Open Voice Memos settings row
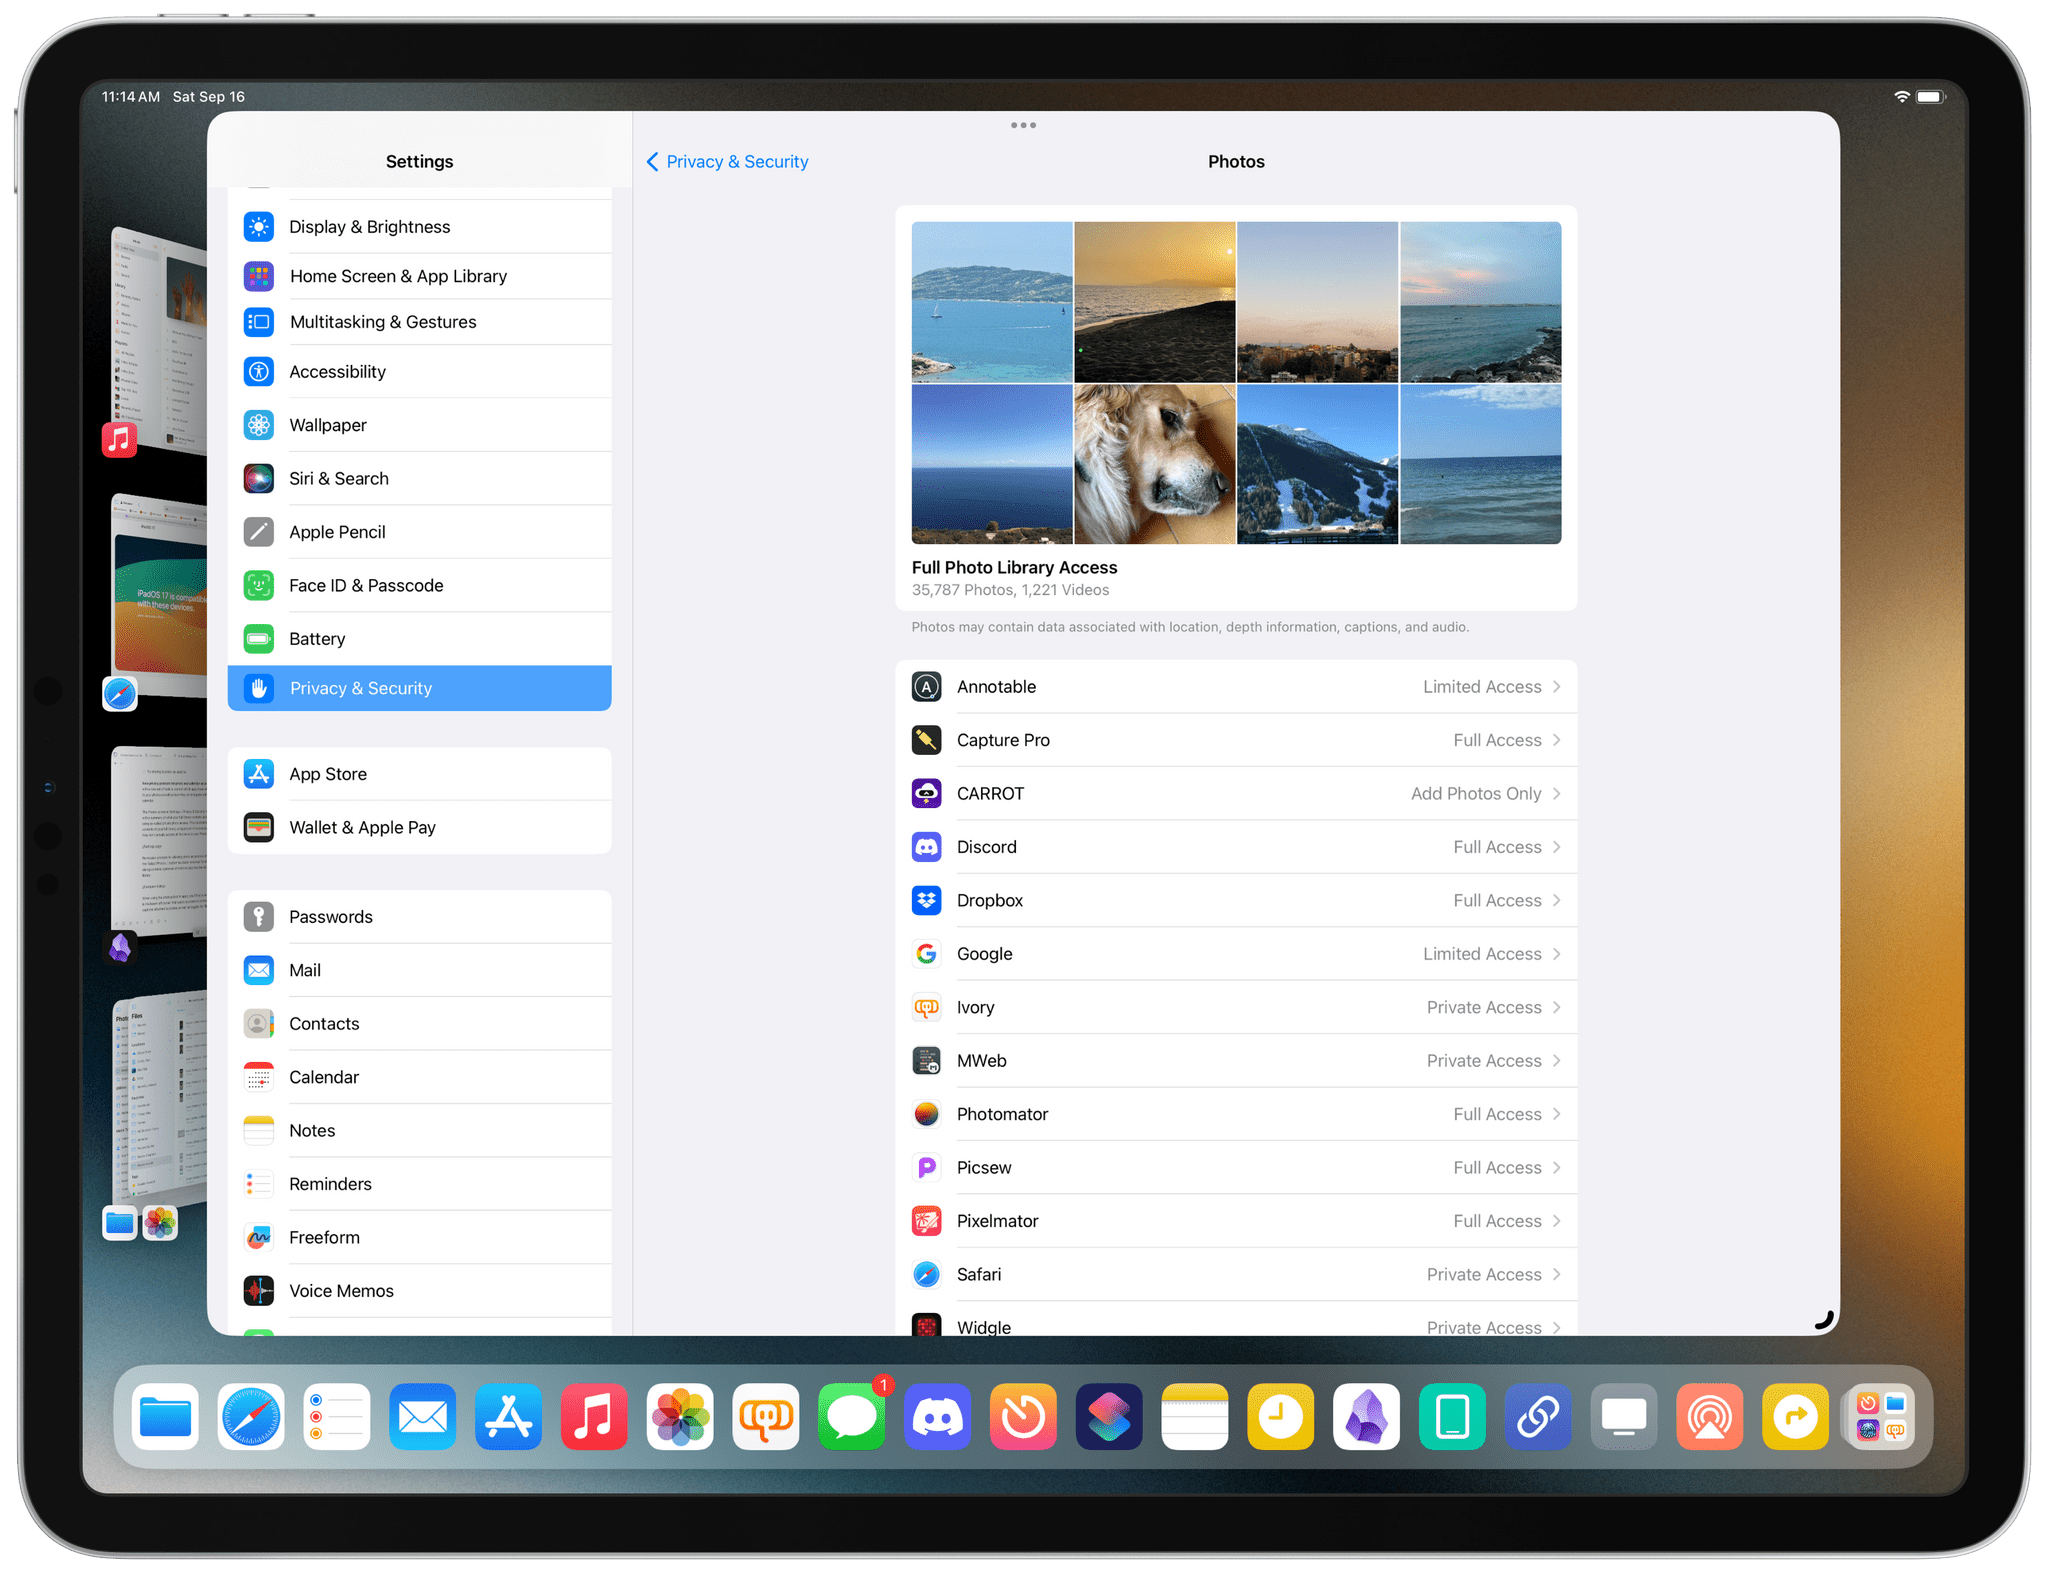The width and height of the screenshot is (2048, 1576). coord(420,1291)
